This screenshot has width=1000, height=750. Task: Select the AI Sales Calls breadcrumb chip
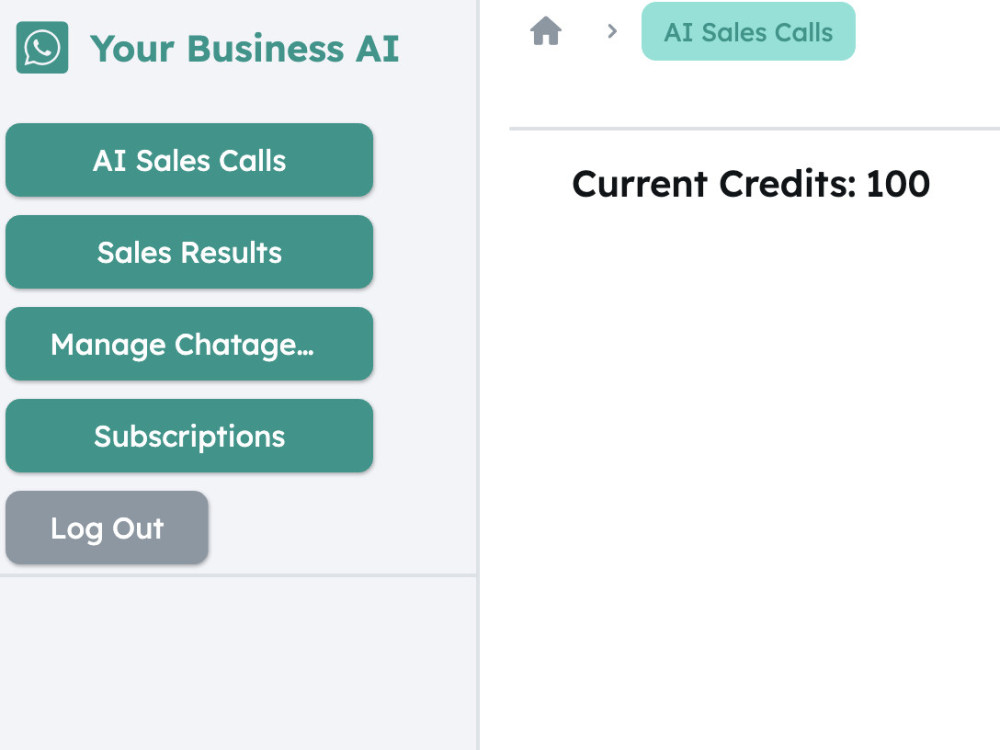pyautogui.click(x=748, y=31)
